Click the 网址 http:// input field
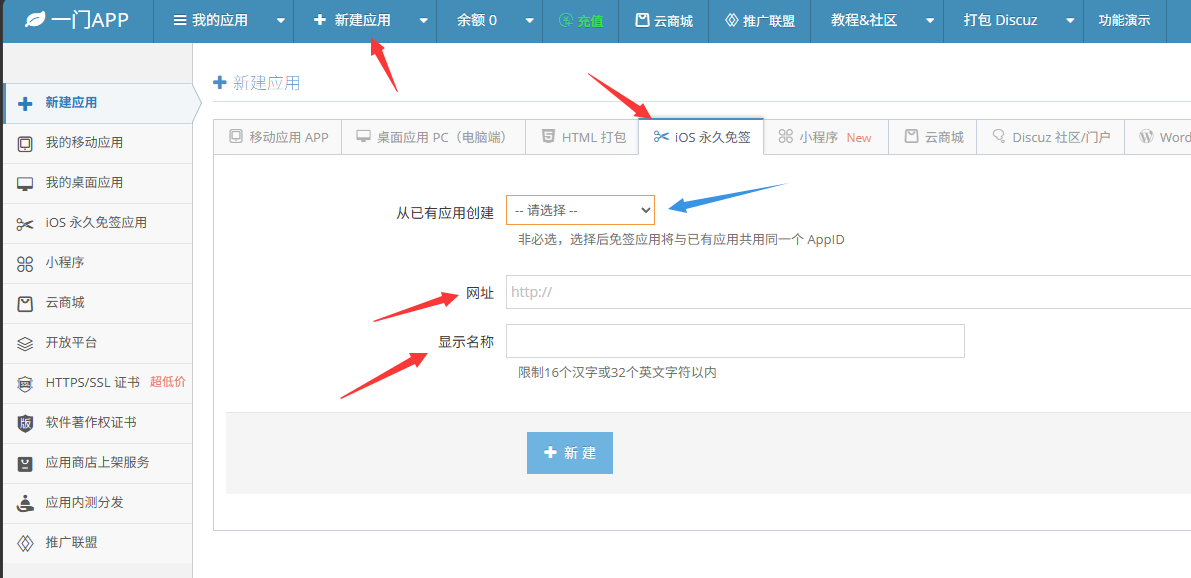 [x=848, y=292]
